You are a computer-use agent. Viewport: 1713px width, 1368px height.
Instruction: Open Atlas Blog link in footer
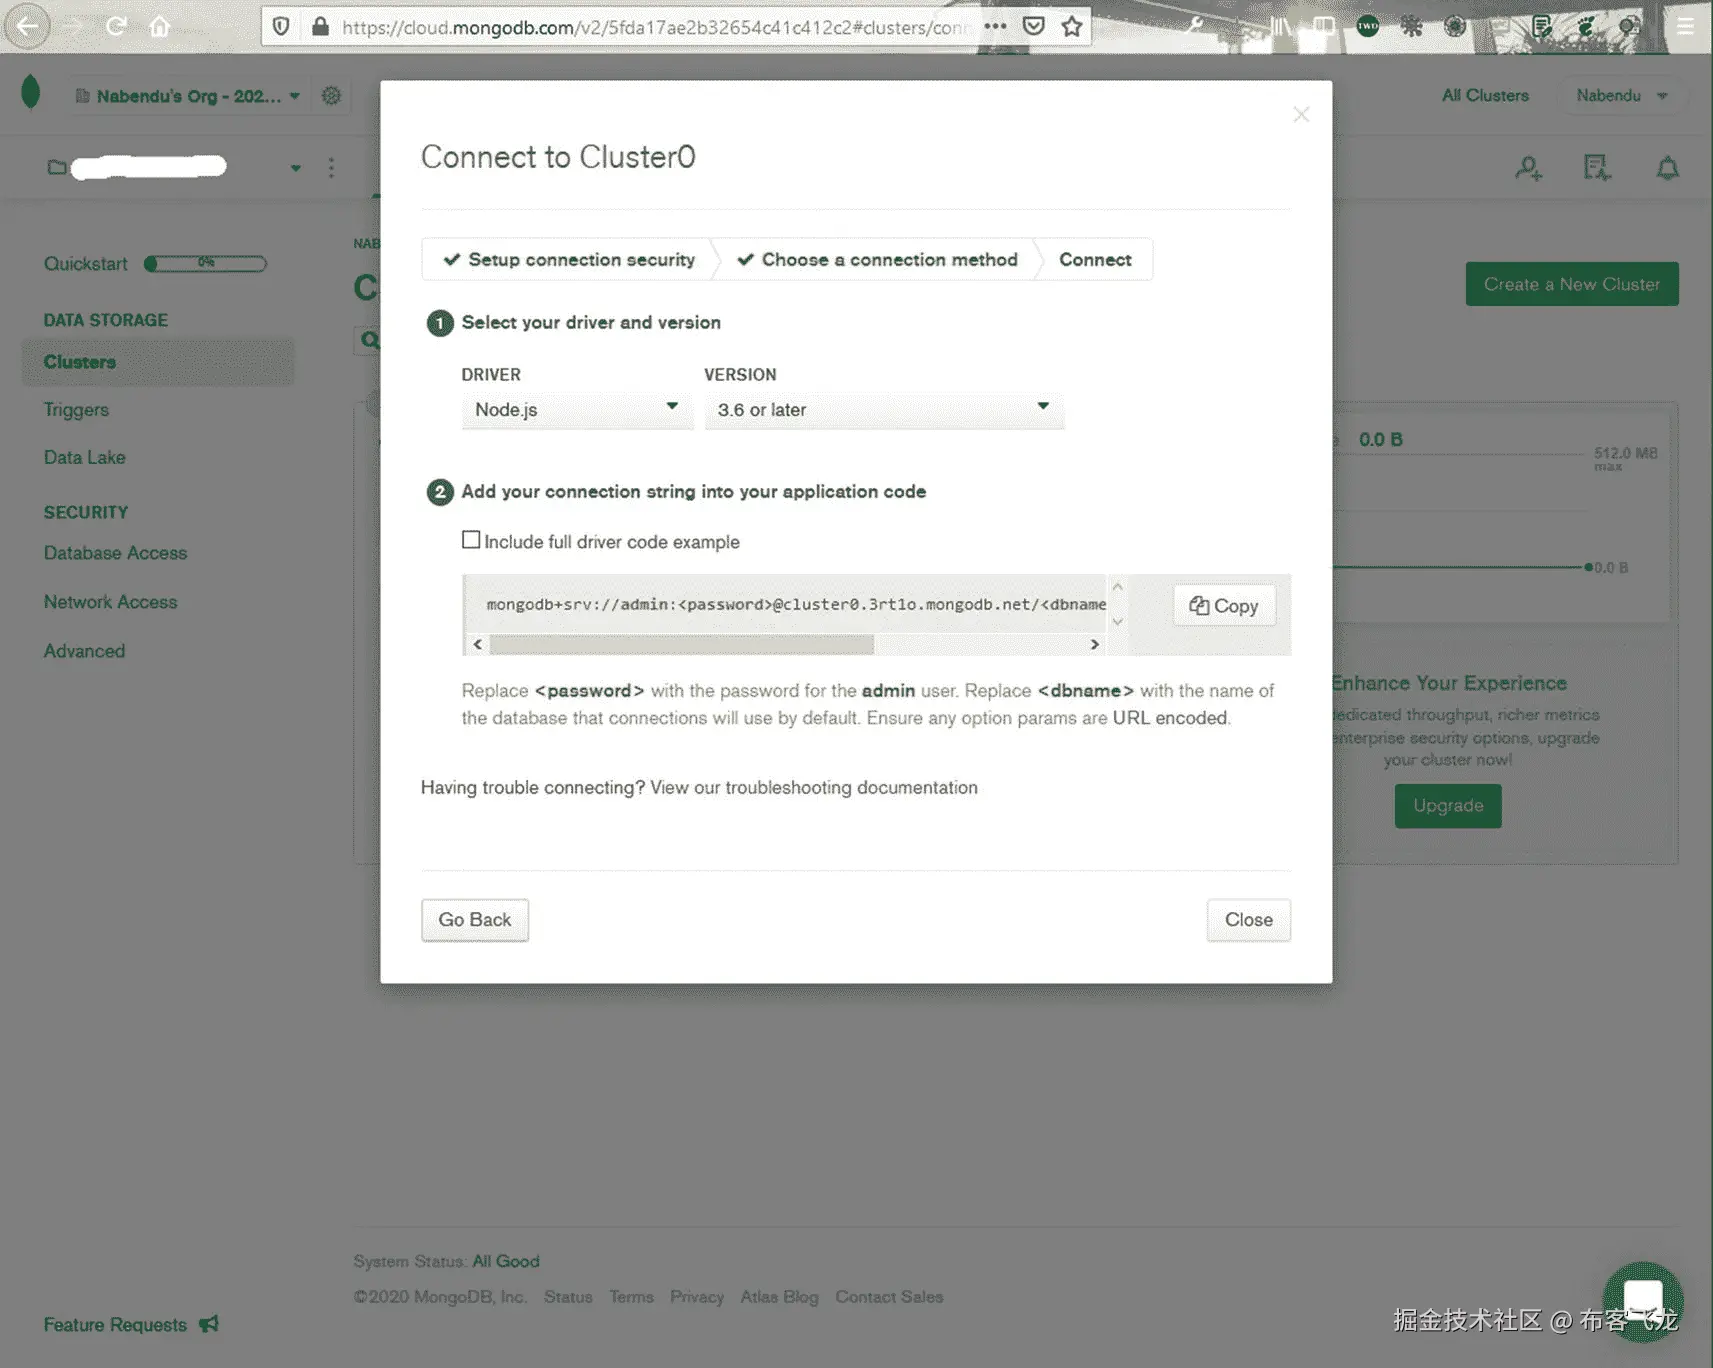[x=779, y=1297]
